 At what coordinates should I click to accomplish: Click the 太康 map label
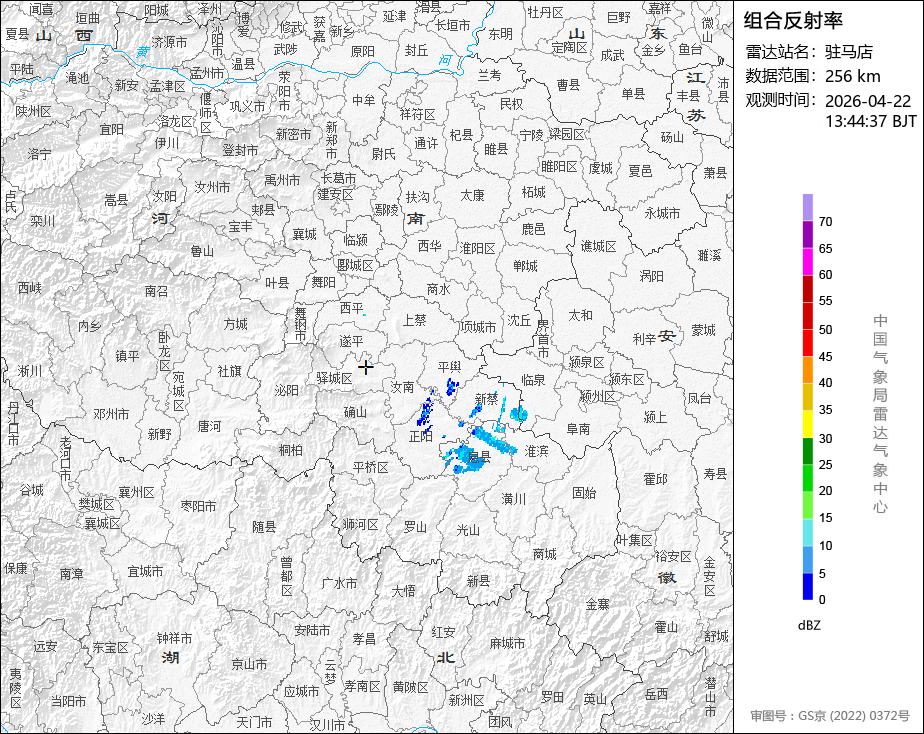[x=472, y=195]
